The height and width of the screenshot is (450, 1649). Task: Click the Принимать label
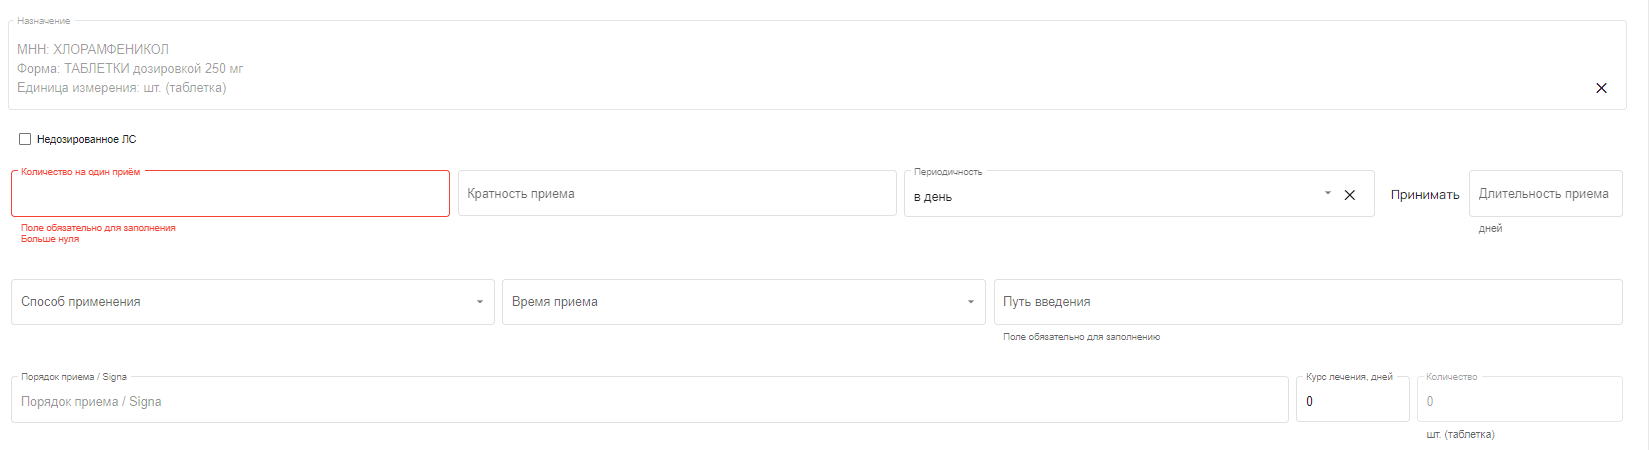1425,195
